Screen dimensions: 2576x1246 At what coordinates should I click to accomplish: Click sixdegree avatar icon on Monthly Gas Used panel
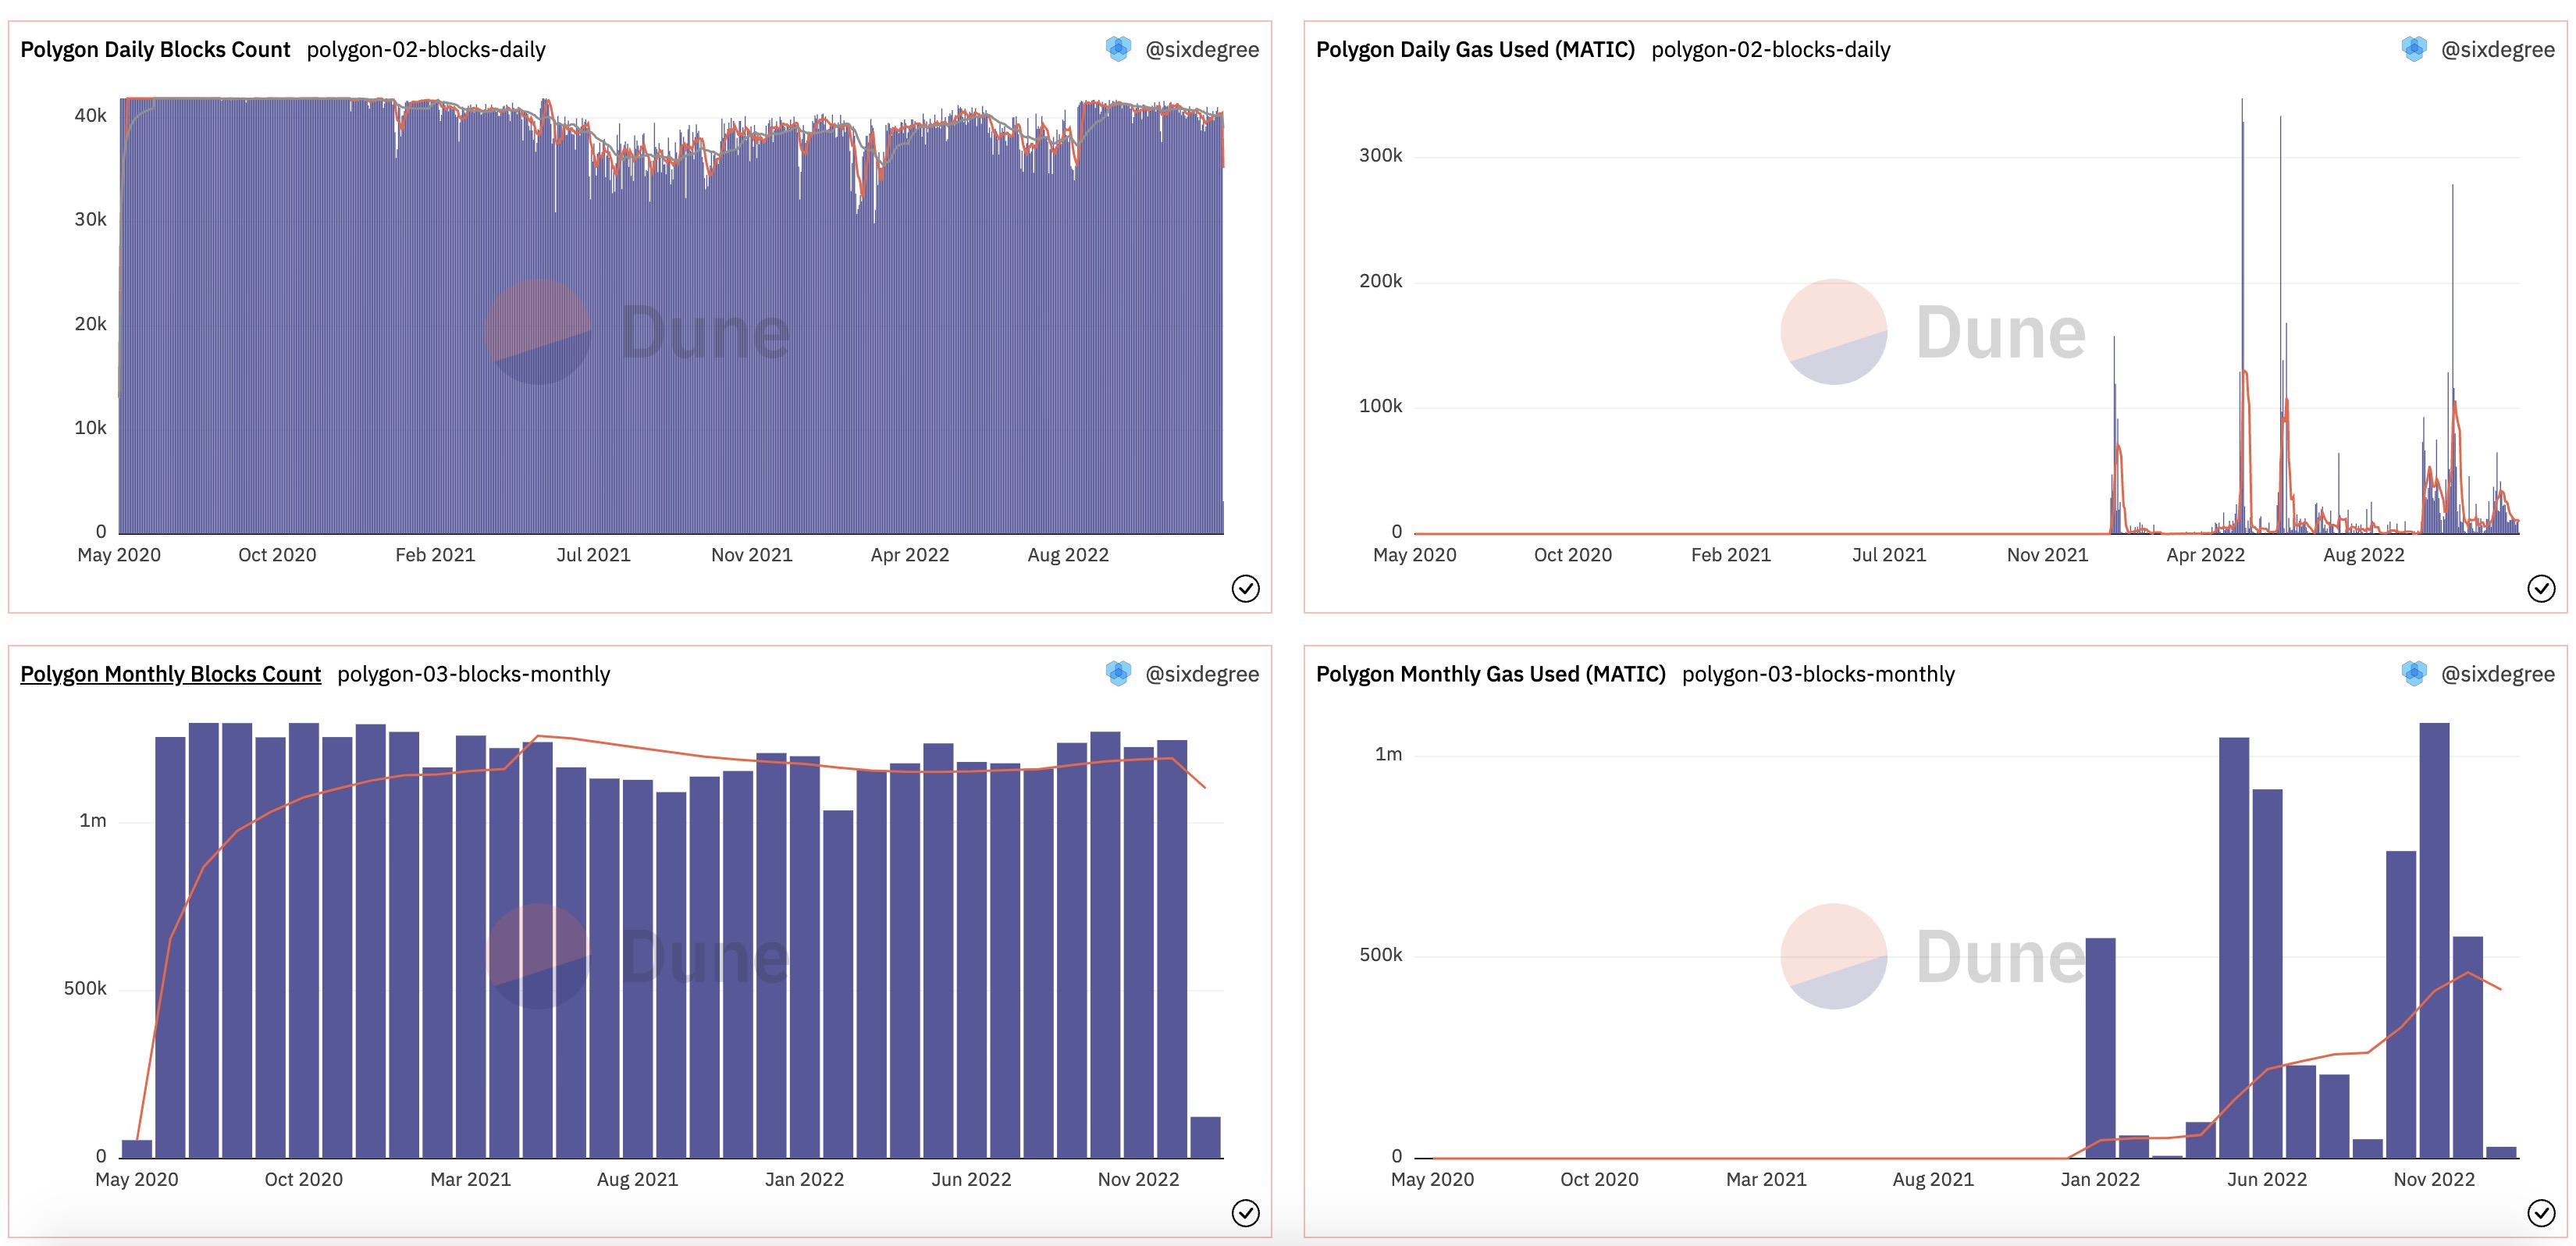pos(2414,673)
